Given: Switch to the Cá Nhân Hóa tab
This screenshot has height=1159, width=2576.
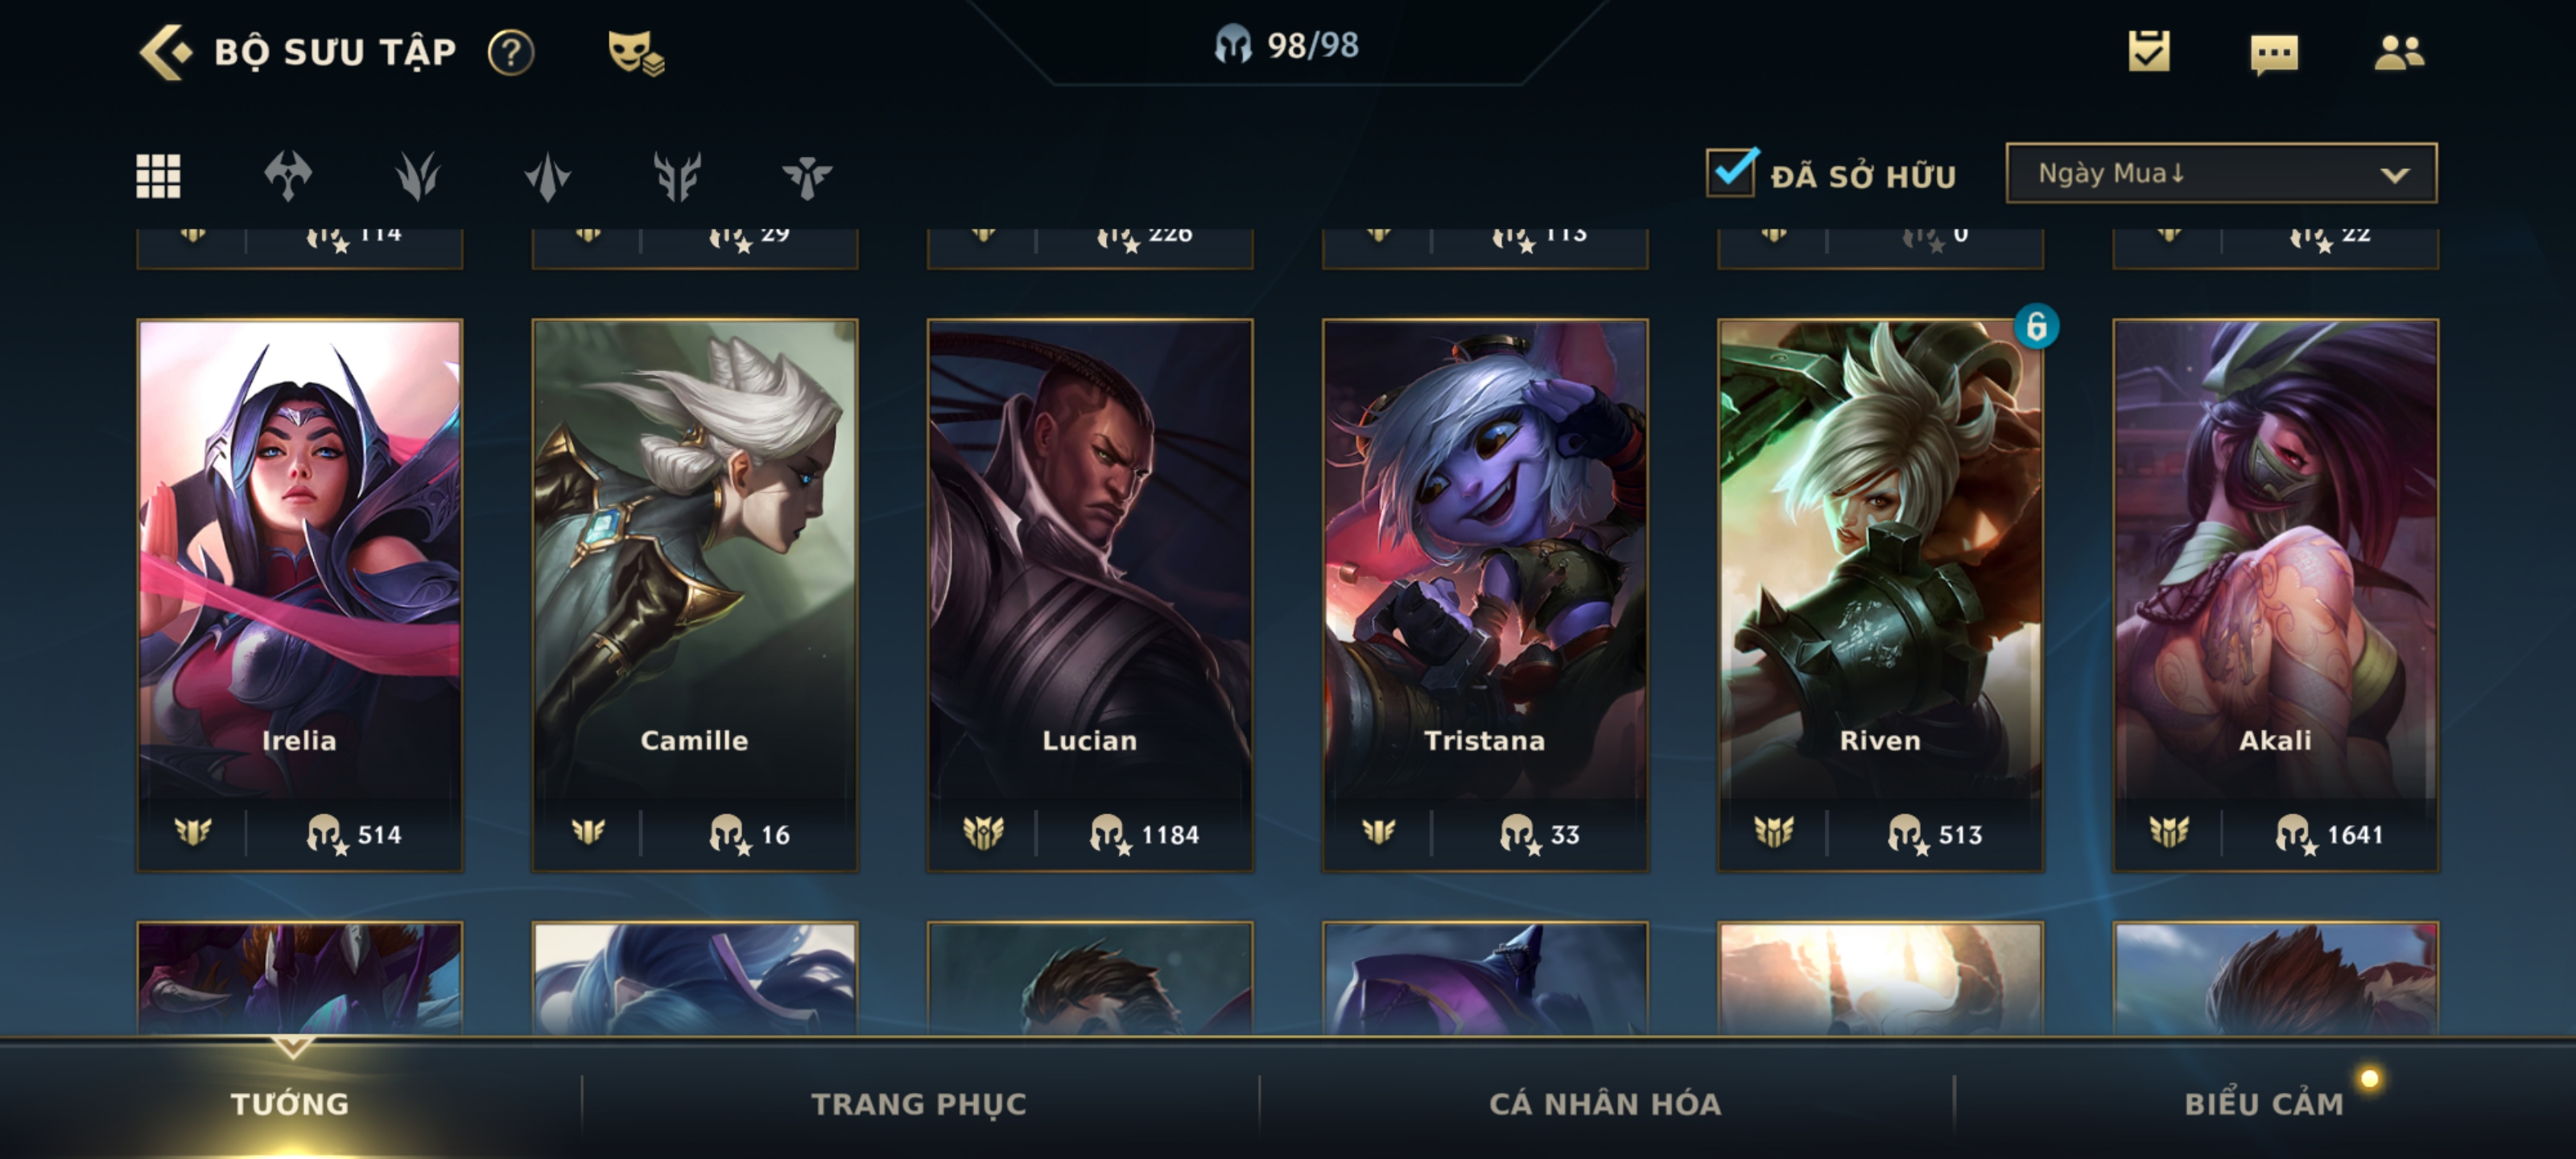Looking at the screenshot, I should [x=1605, y=1103].
